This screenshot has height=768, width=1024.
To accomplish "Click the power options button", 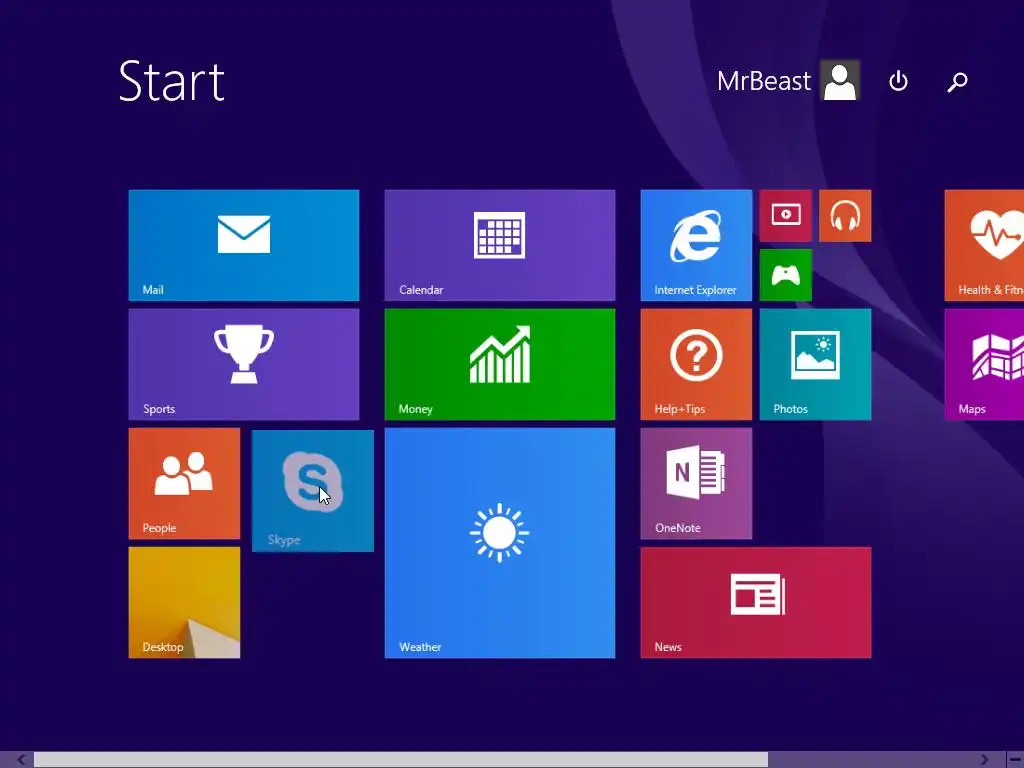I will [899, 81].
